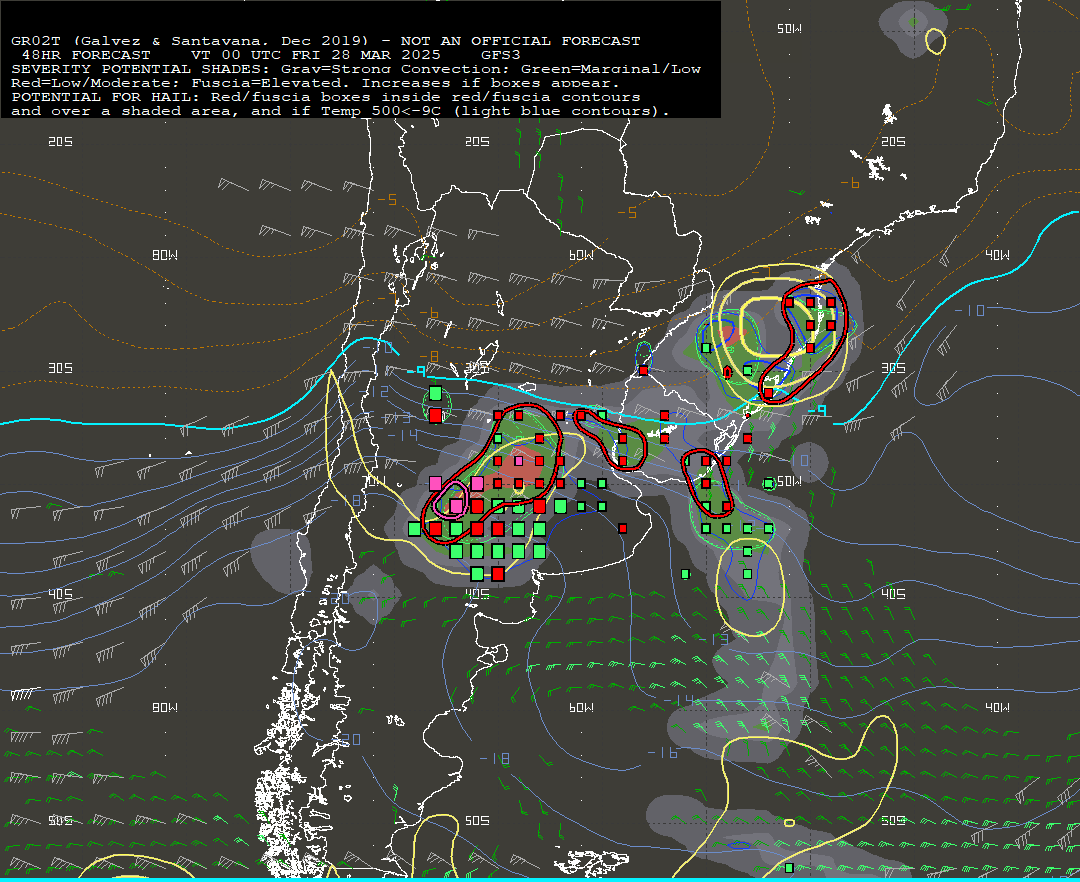
Task: Click the orange '-8' contour label
Action: pos(429,357)
